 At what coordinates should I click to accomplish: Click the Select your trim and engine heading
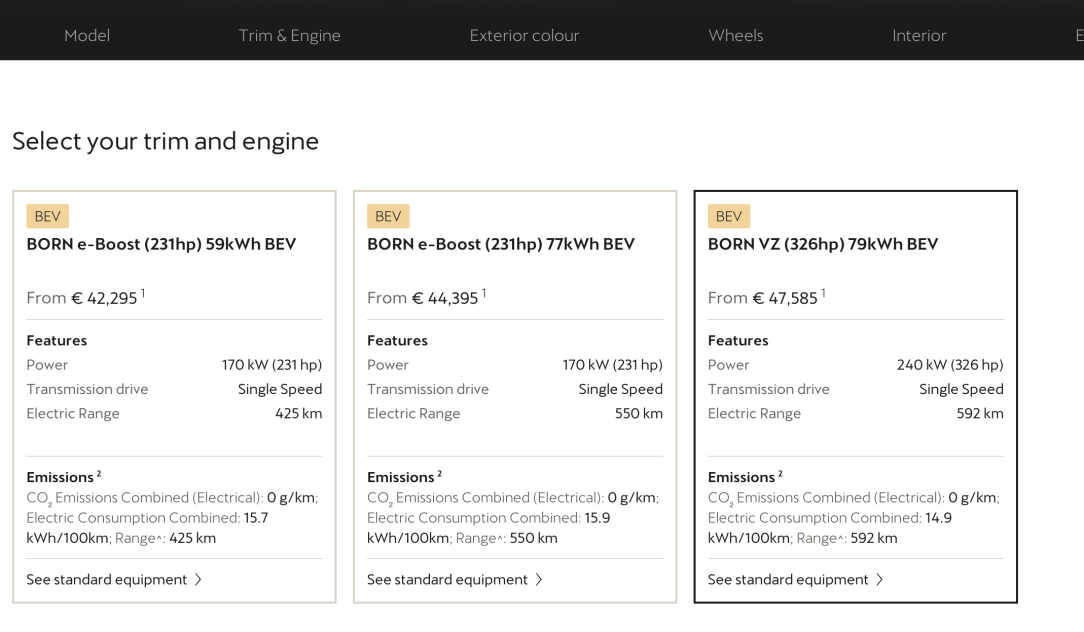click(166, 141)
